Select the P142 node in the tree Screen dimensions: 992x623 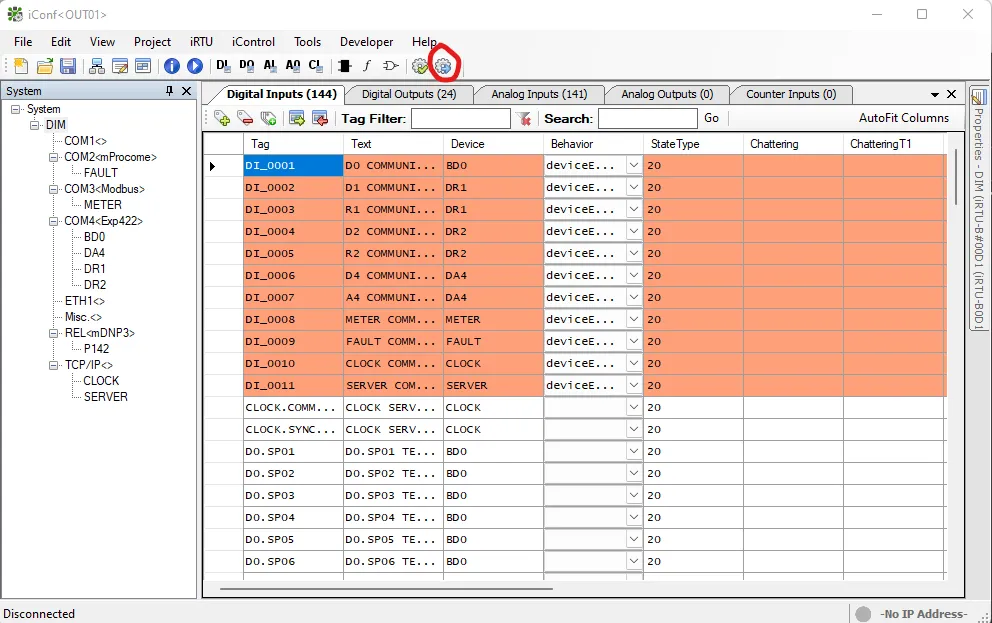coord(96,349)
